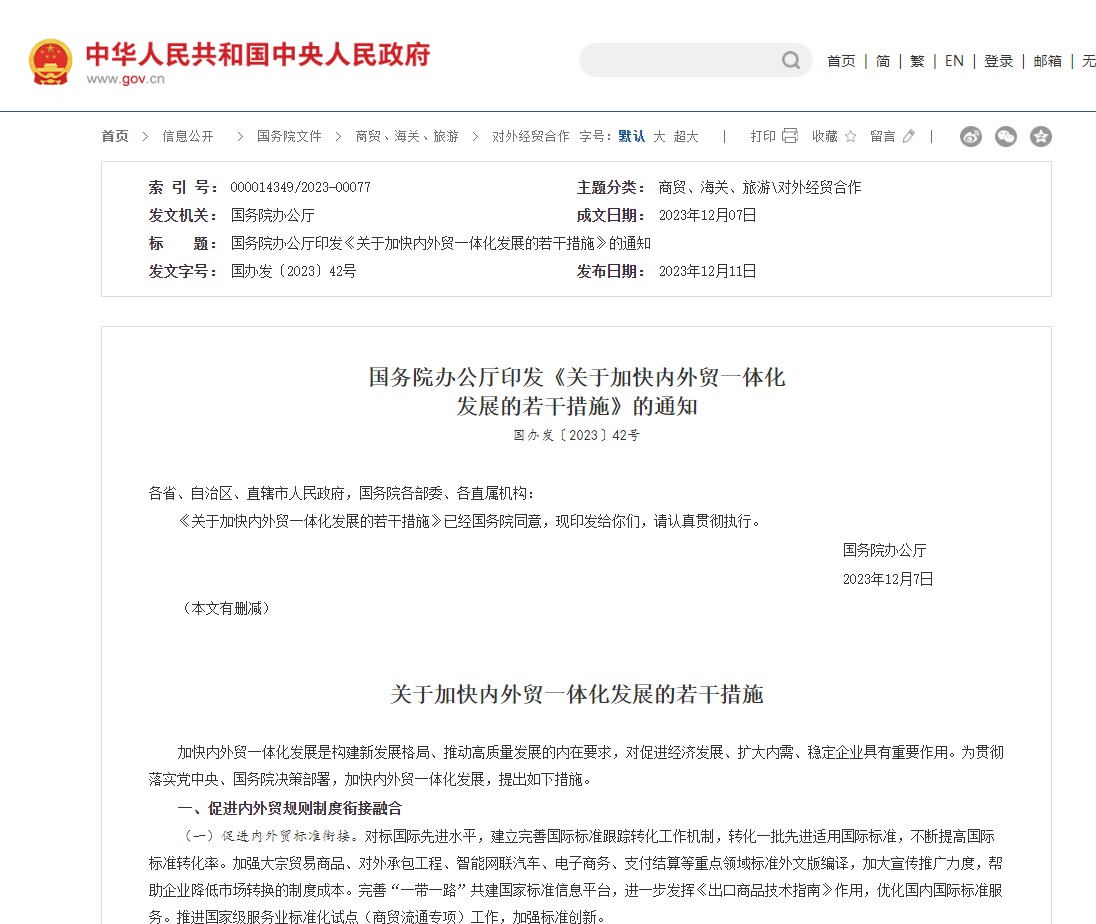The image size is (1096, 924).
Task: Click the heading 关于加快内外贸一体化发展的若干措施
Action: pyautogui.click(x=577, y=694)
